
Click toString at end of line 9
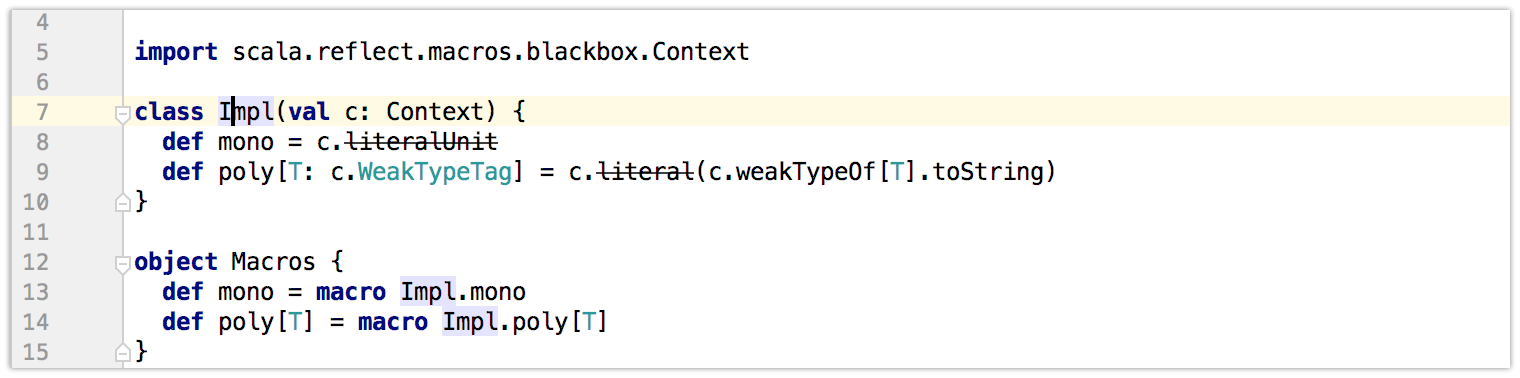(988, 172)
